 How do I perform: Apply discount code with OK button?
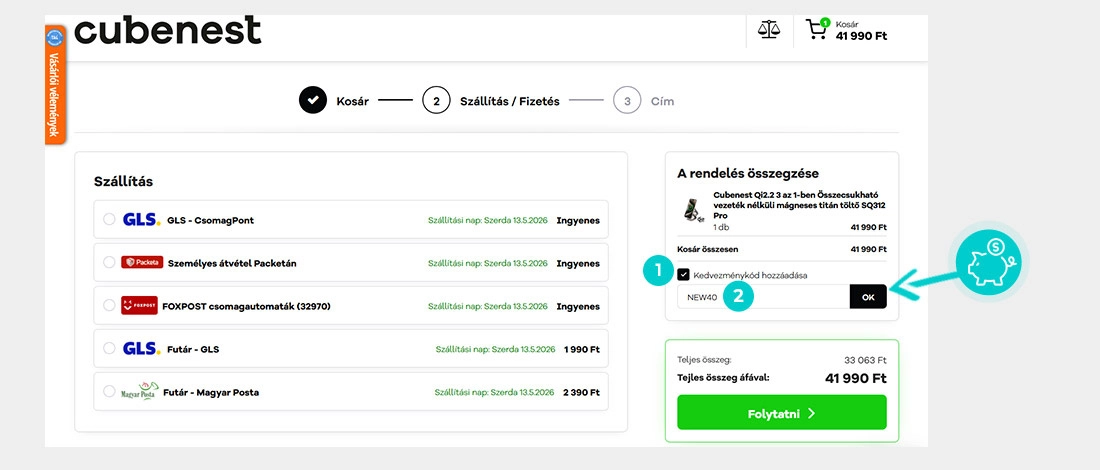click(868, 297)
